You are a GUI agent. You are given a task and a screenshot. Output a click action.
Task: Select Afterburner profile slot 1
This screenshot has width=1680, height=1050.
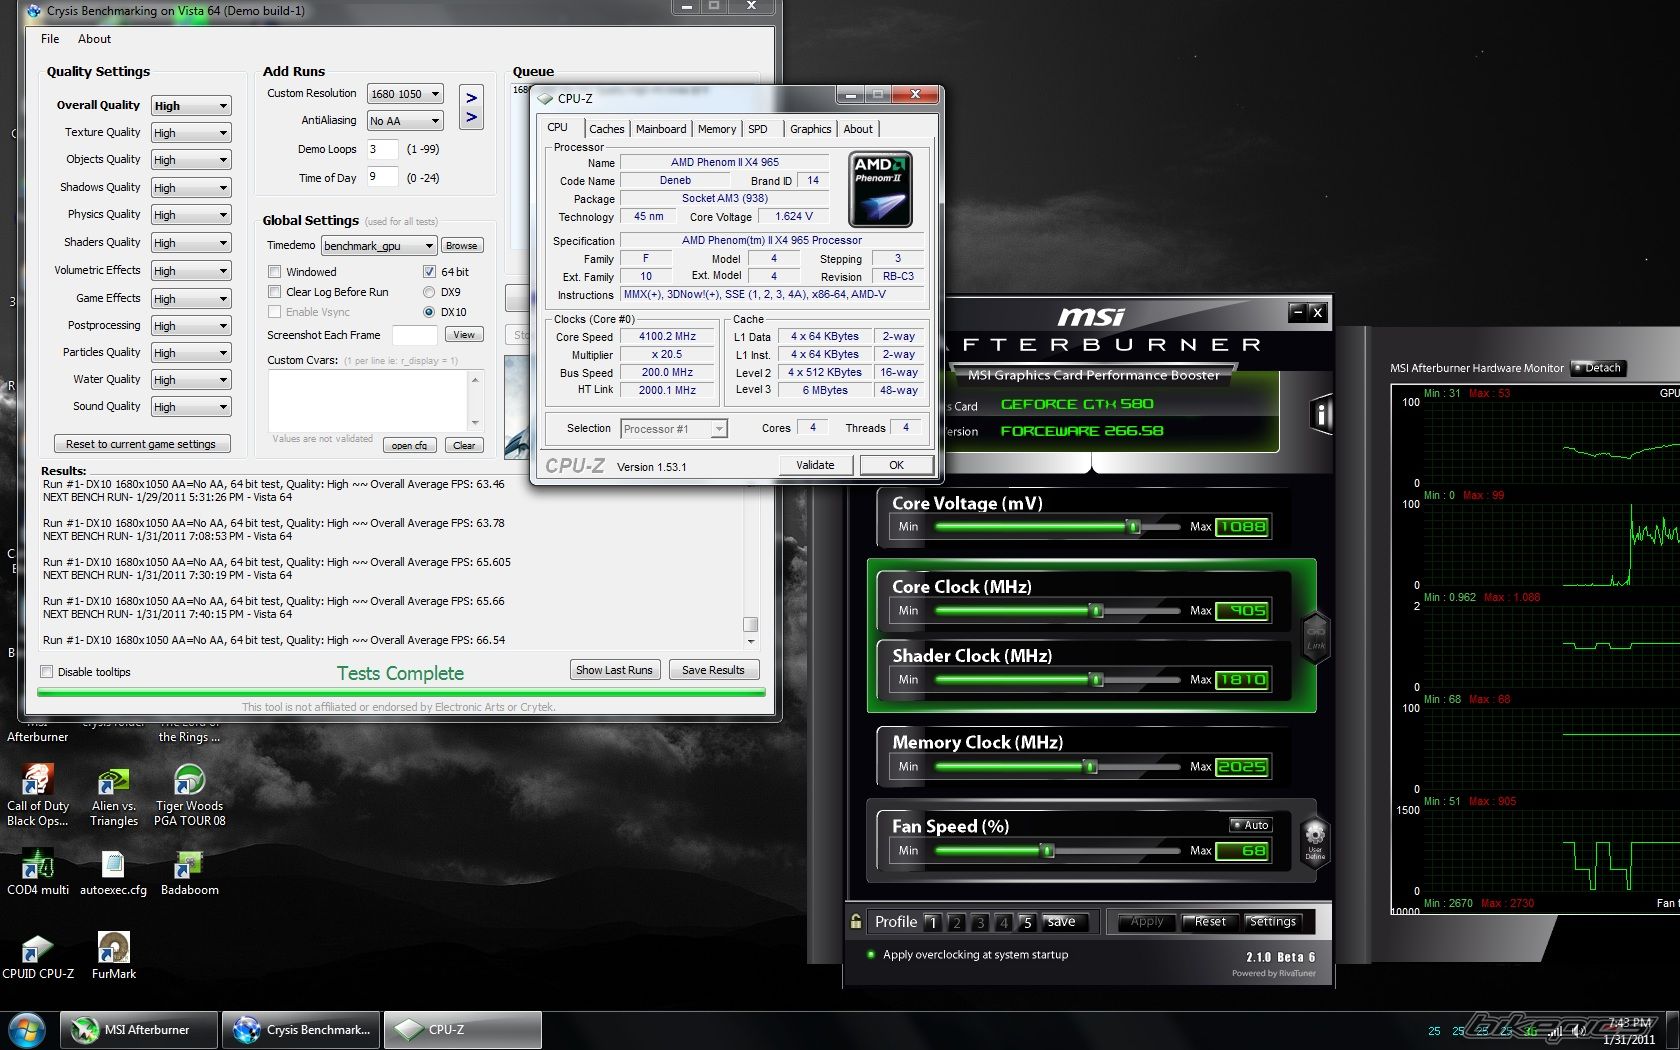coord(932,922)
